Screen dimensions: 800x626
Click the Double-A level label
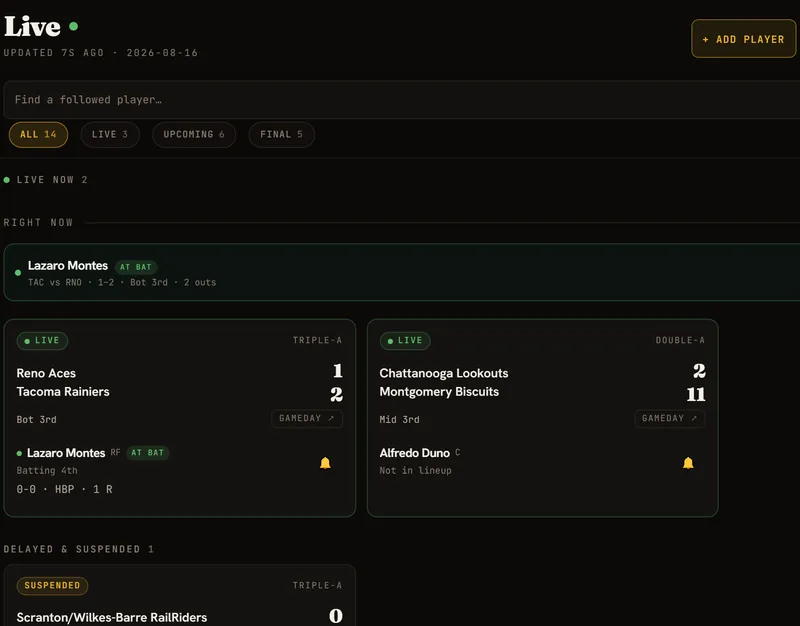point(680,340)
